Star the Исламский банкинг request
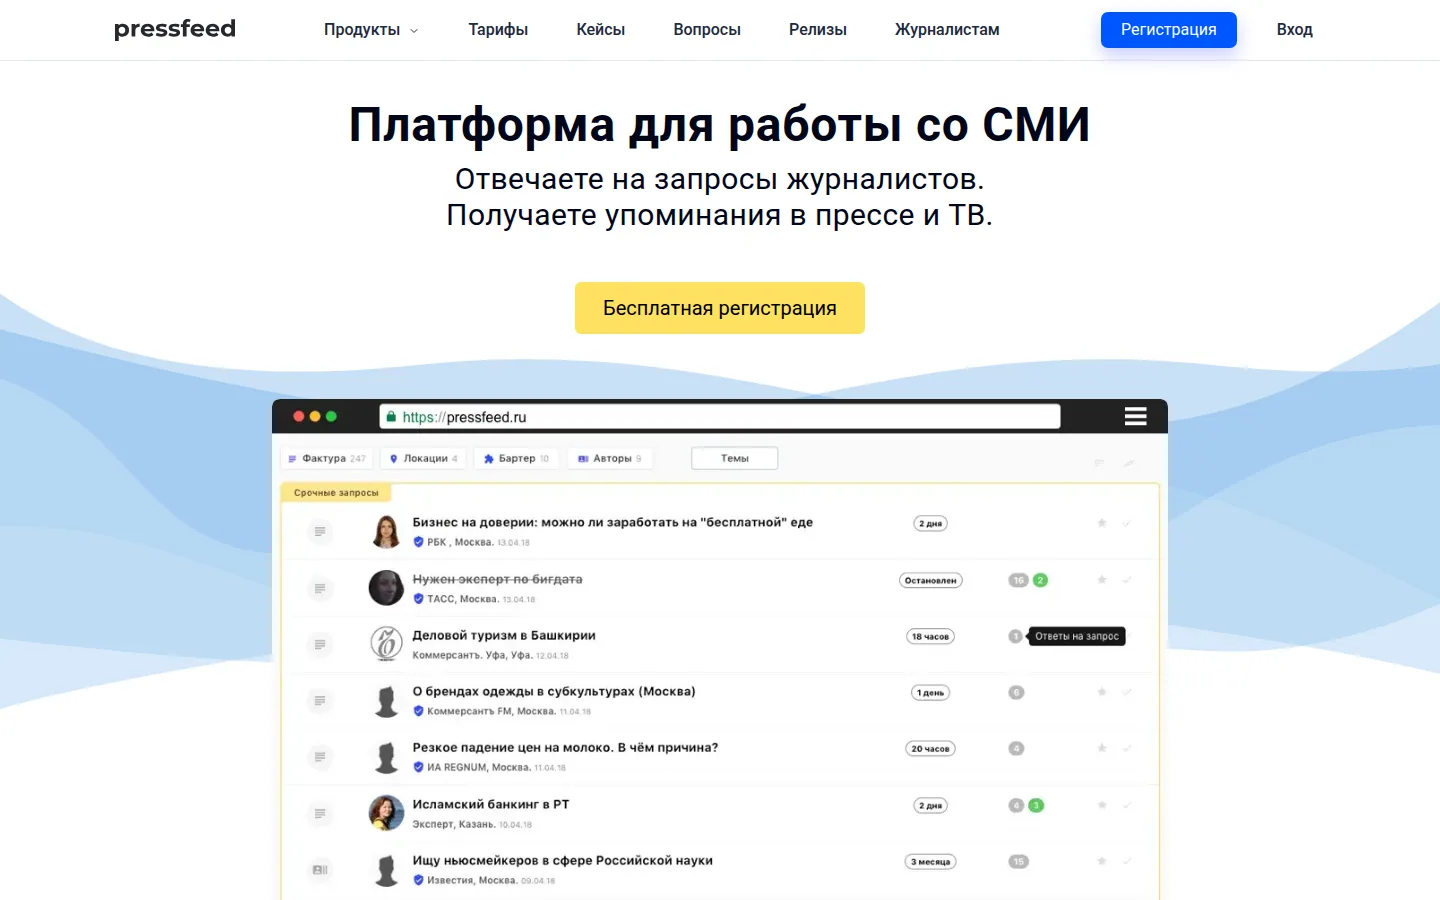Image resolution: width=1440 pixels, height=900 pixels. [1101, 805]
